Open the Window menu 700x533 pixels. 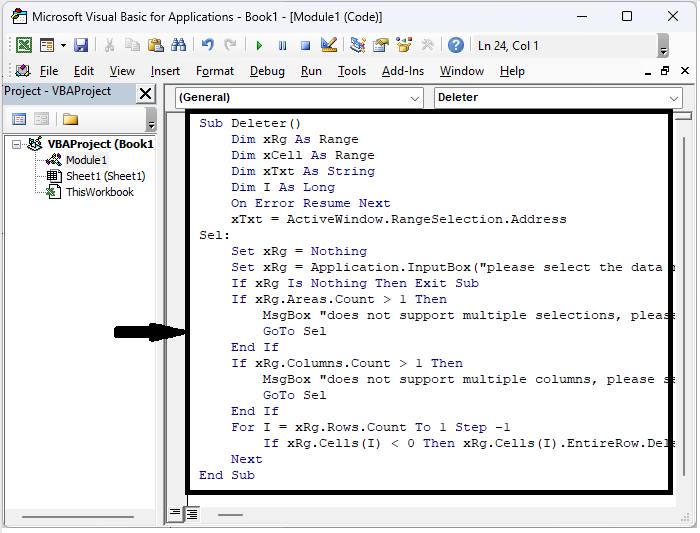(x=462, y=71)
